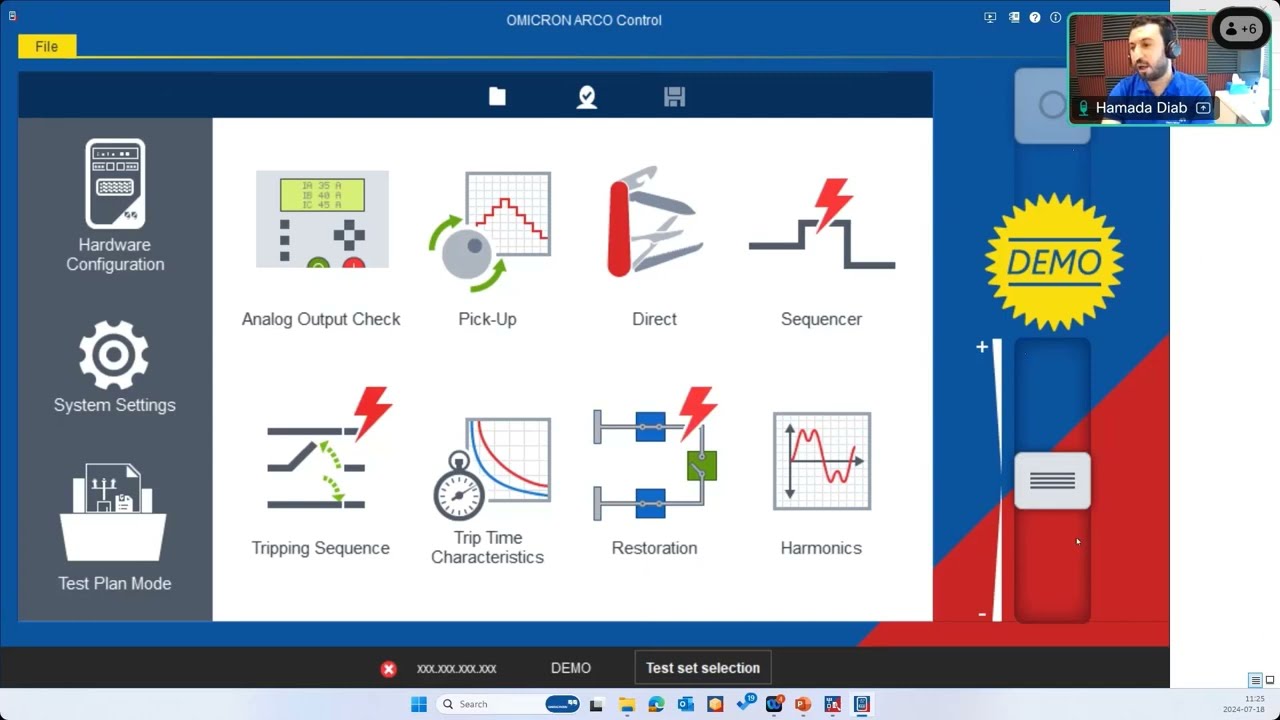Click the +6 participants button
Viewport: 1280px width, 720px height.
pyautogui.click(x=1241, y=29)
